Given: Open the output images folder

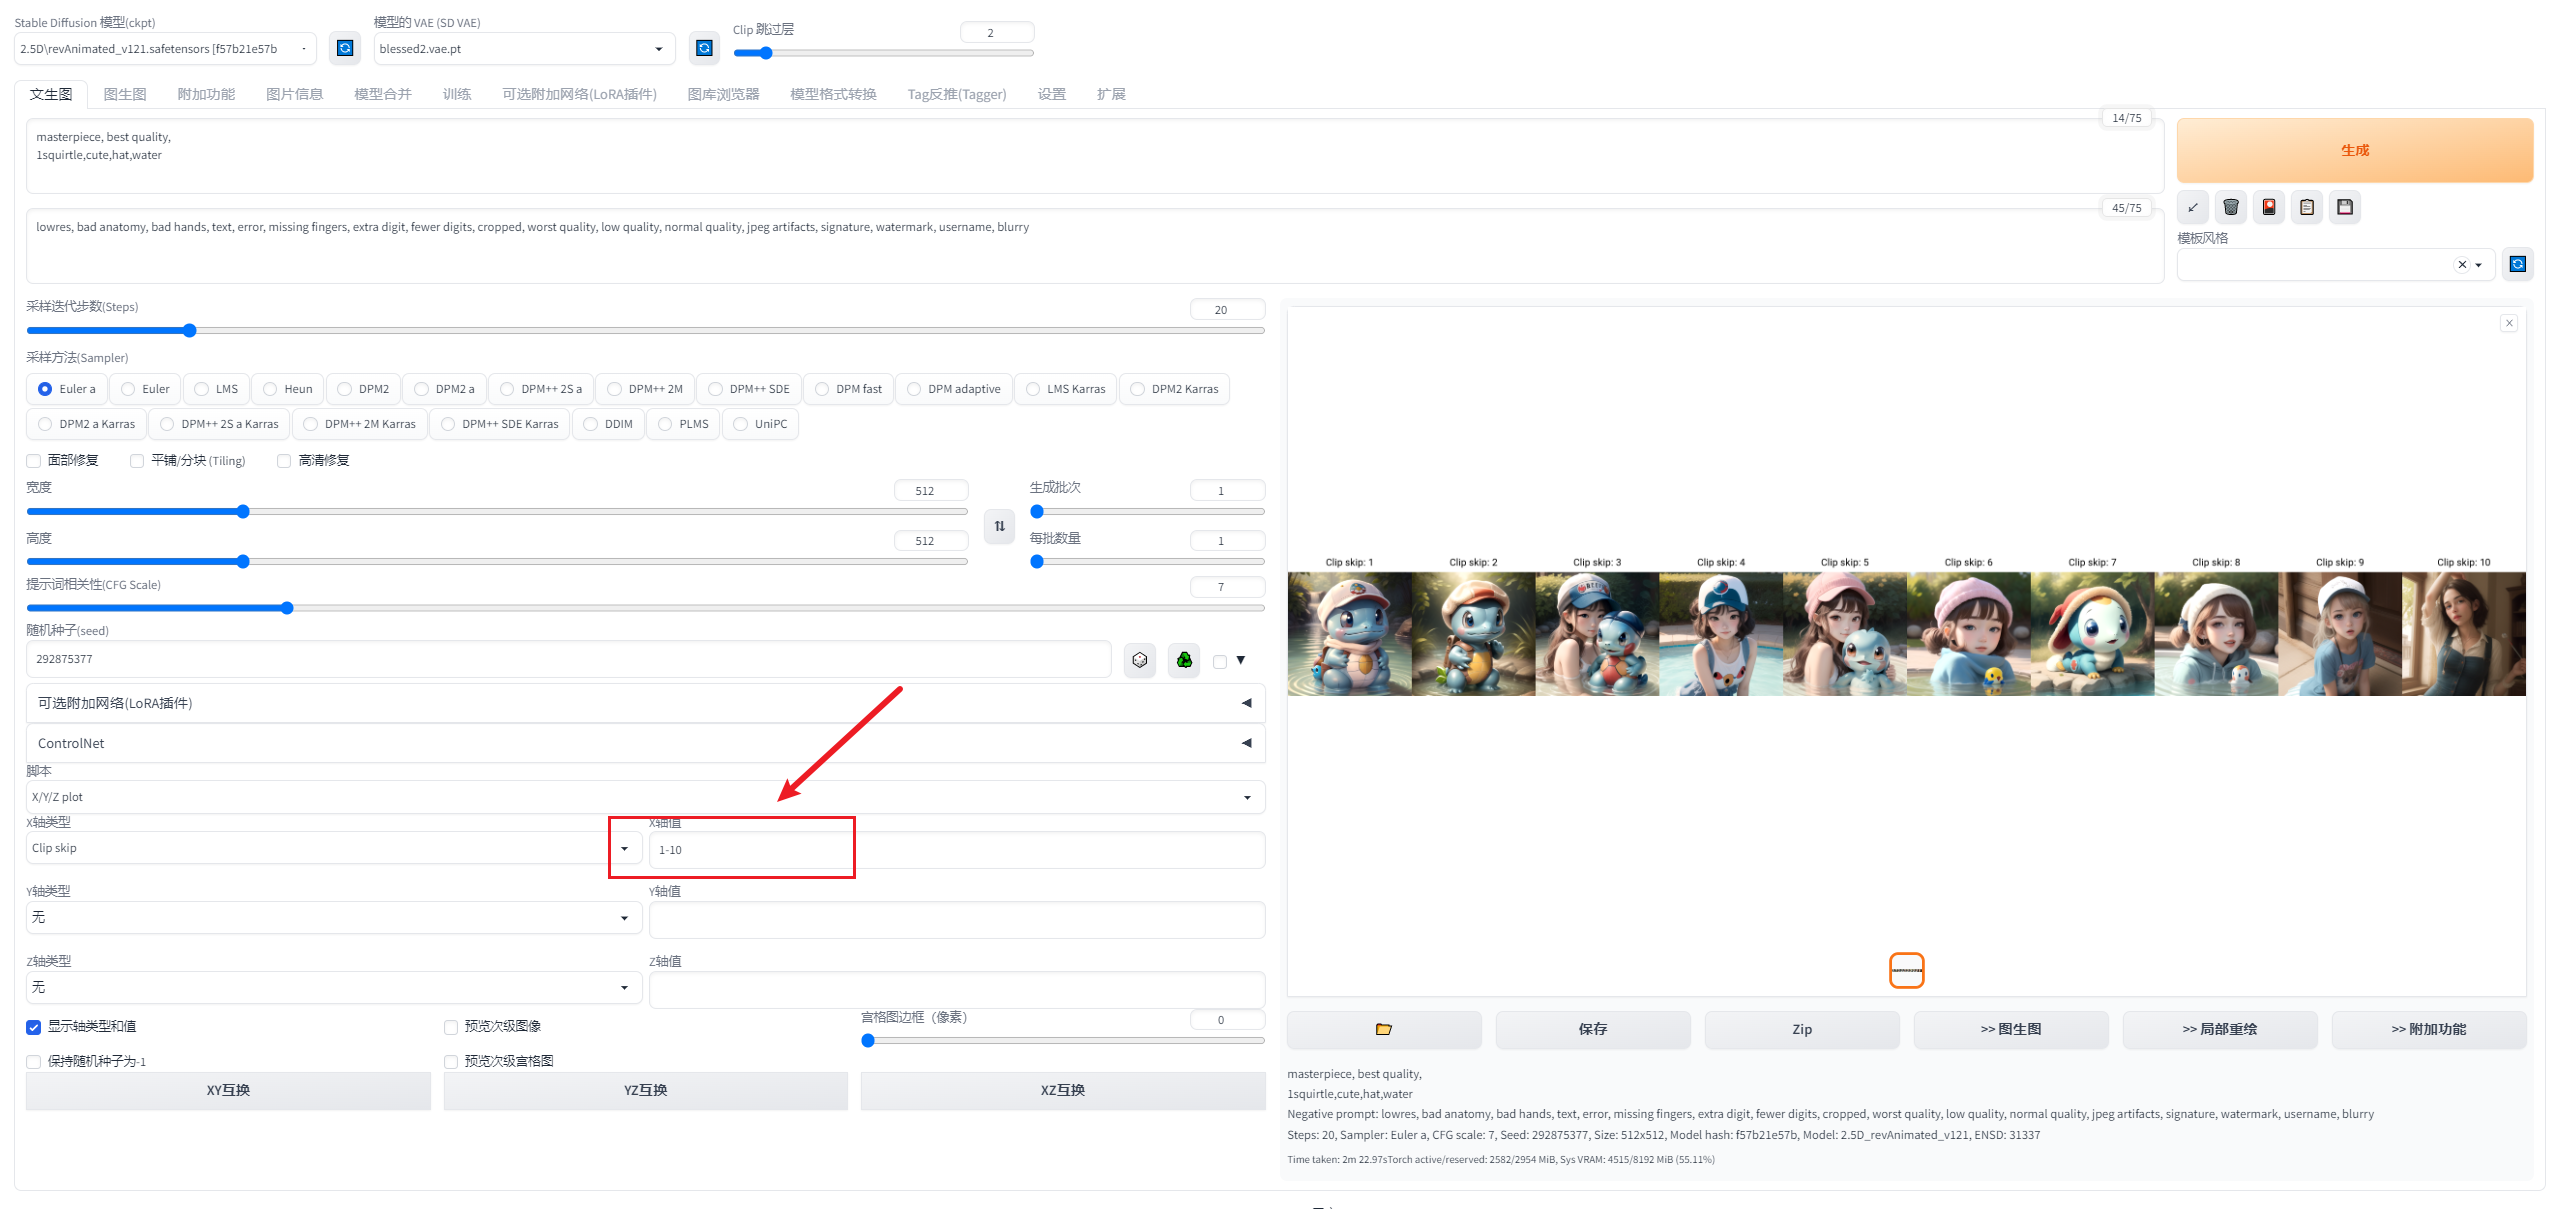Looking at the screenshot, I should click(x=1384, y=1029).
